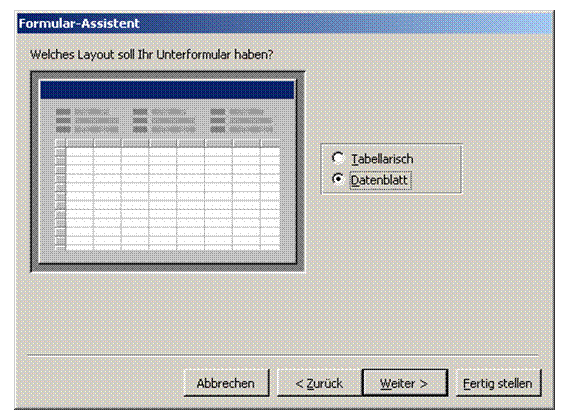
Task: Click the white datasheet grid in preview
Action: 173,198
